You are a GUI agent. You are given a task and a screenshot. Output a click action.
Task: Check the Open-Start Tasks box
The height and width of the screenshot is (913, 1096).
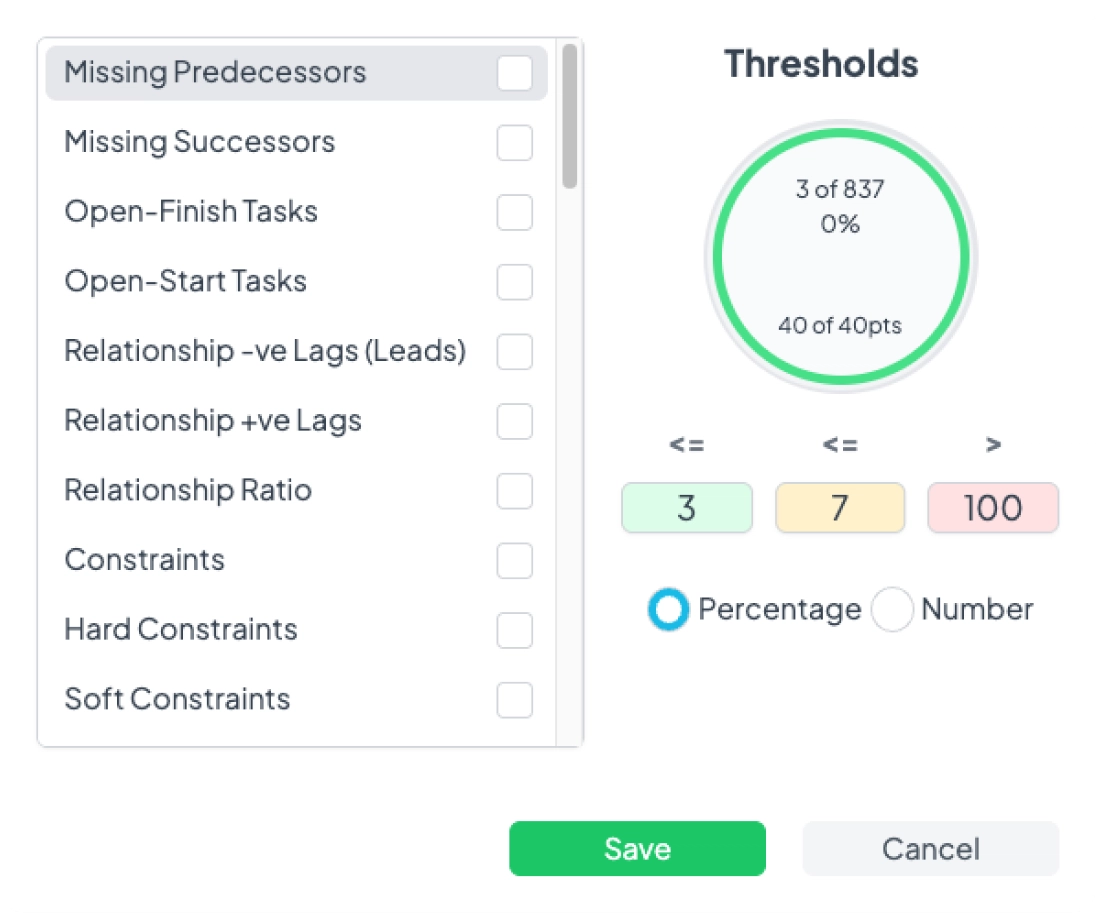[x=514, y=282]
